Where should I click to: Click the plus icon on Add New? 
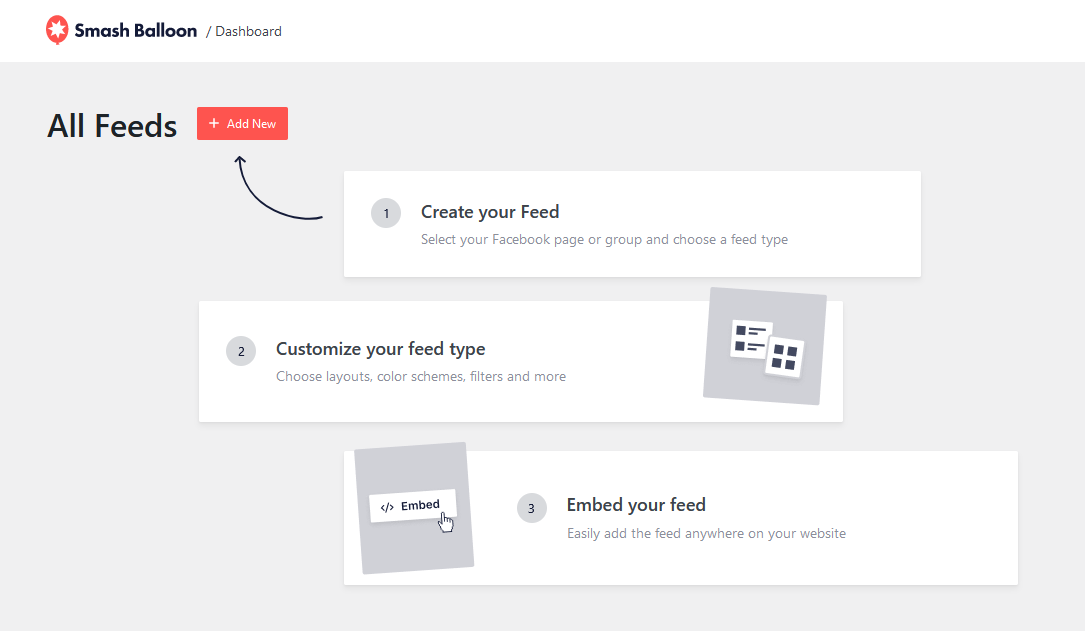(214, 123)
